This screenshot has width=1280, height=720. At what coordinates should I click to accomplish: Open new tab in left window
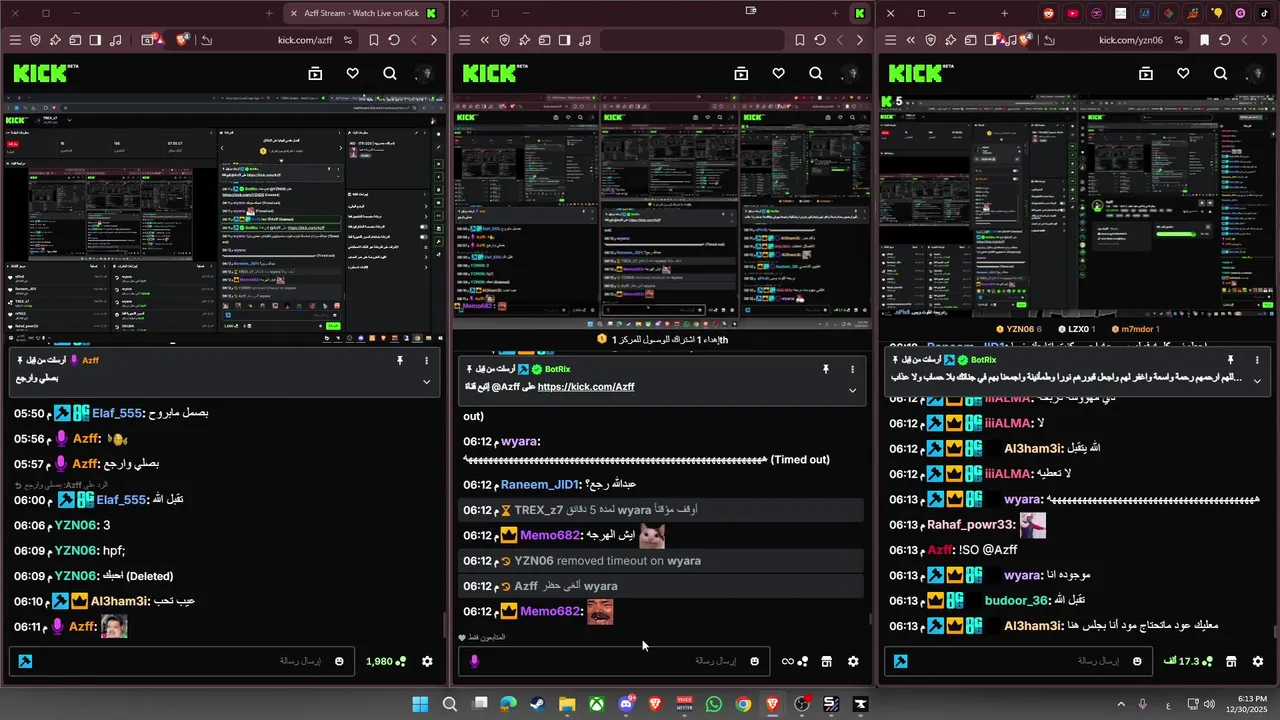point(269,13)
